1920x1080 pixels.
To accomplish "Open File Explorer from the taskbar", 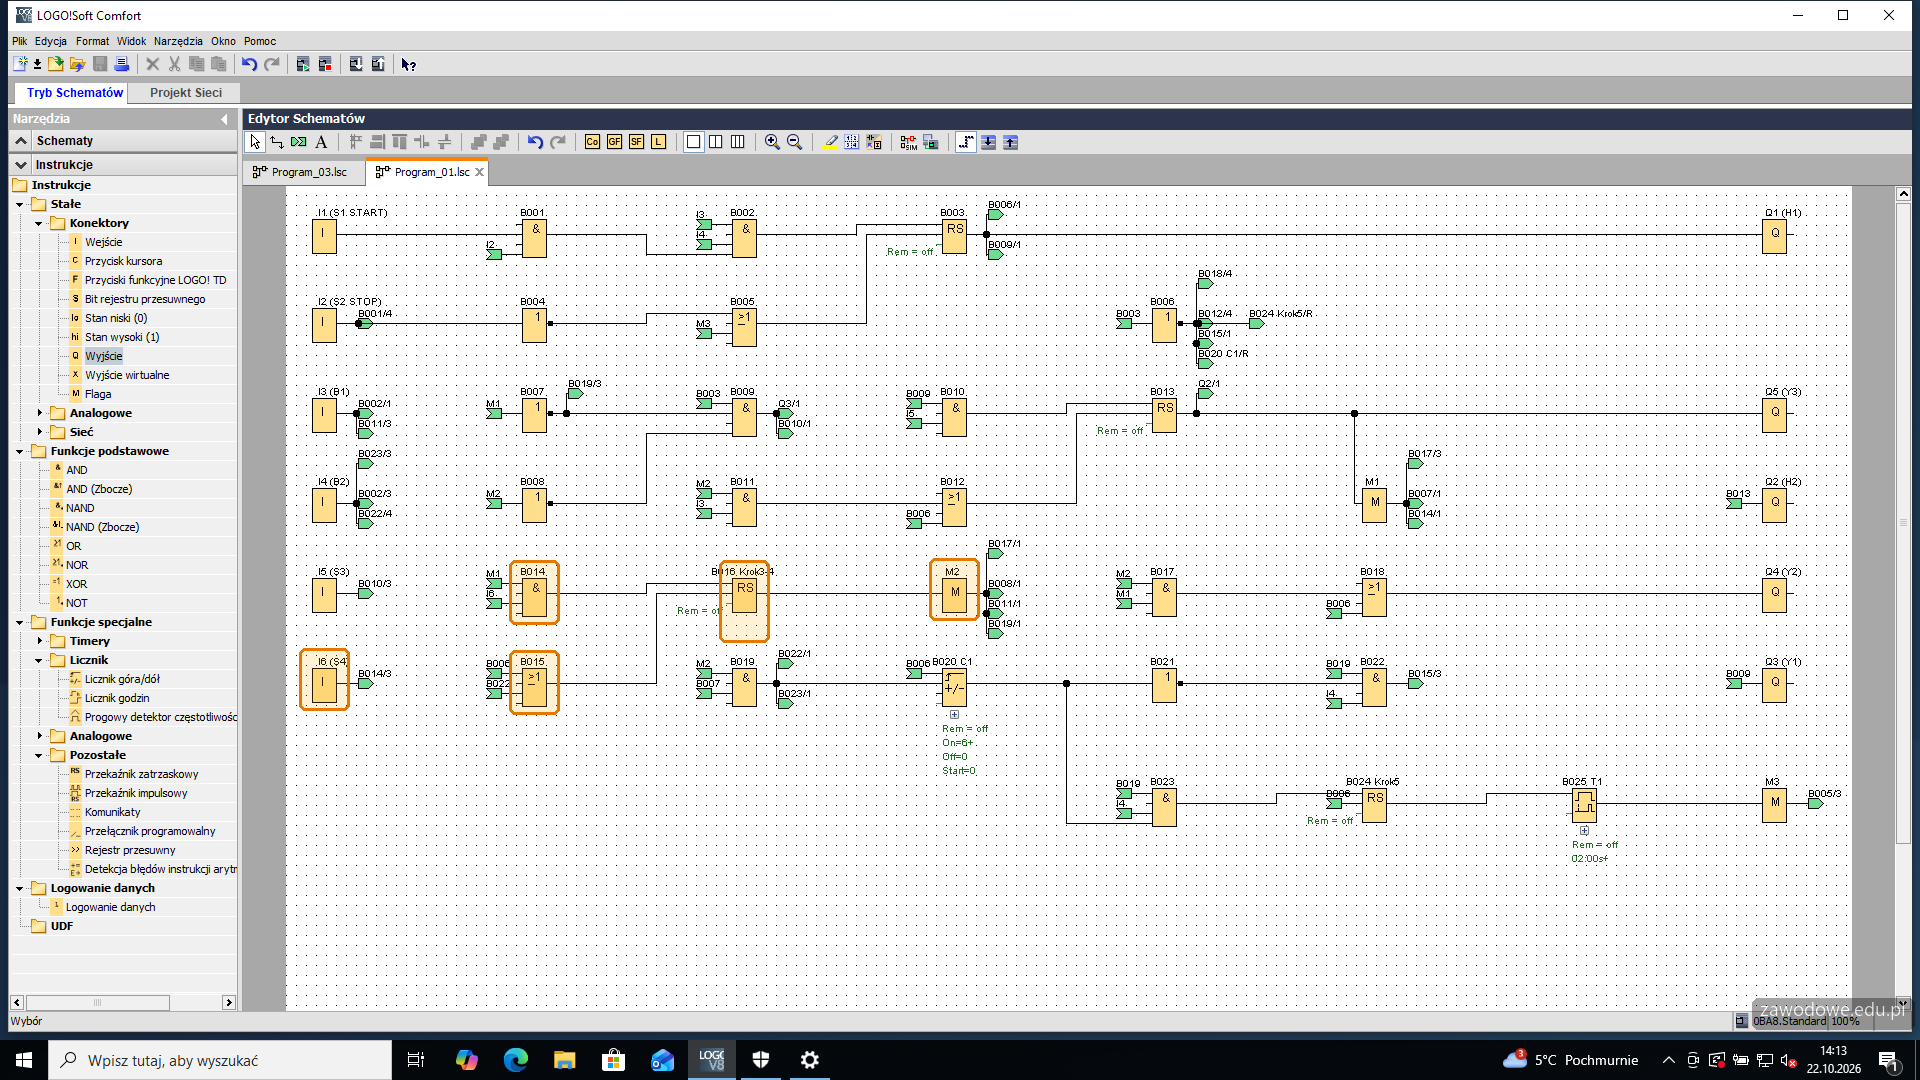I will [565, 1060].
